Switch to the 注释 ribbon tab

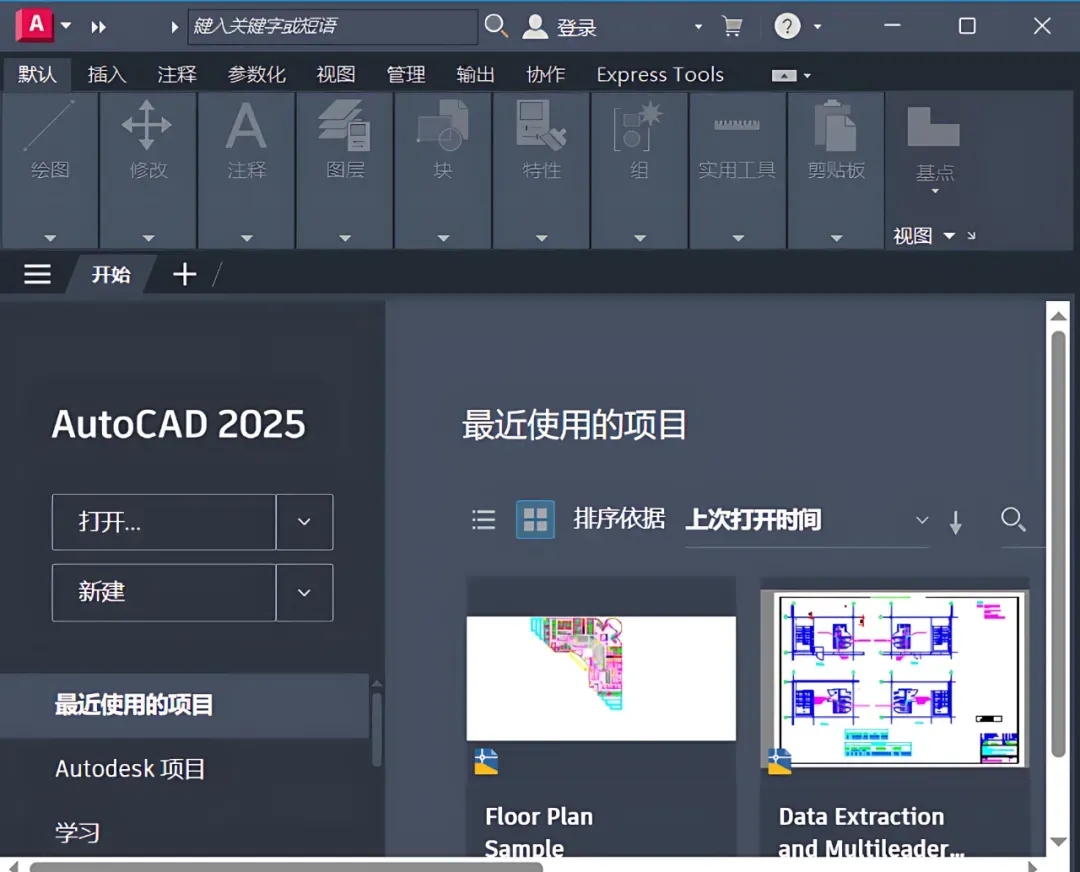[x=177, y=74]
